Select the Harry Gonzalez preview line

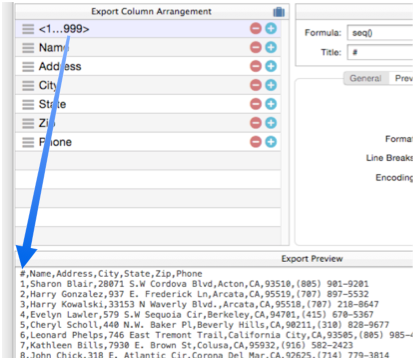[194, 294]
